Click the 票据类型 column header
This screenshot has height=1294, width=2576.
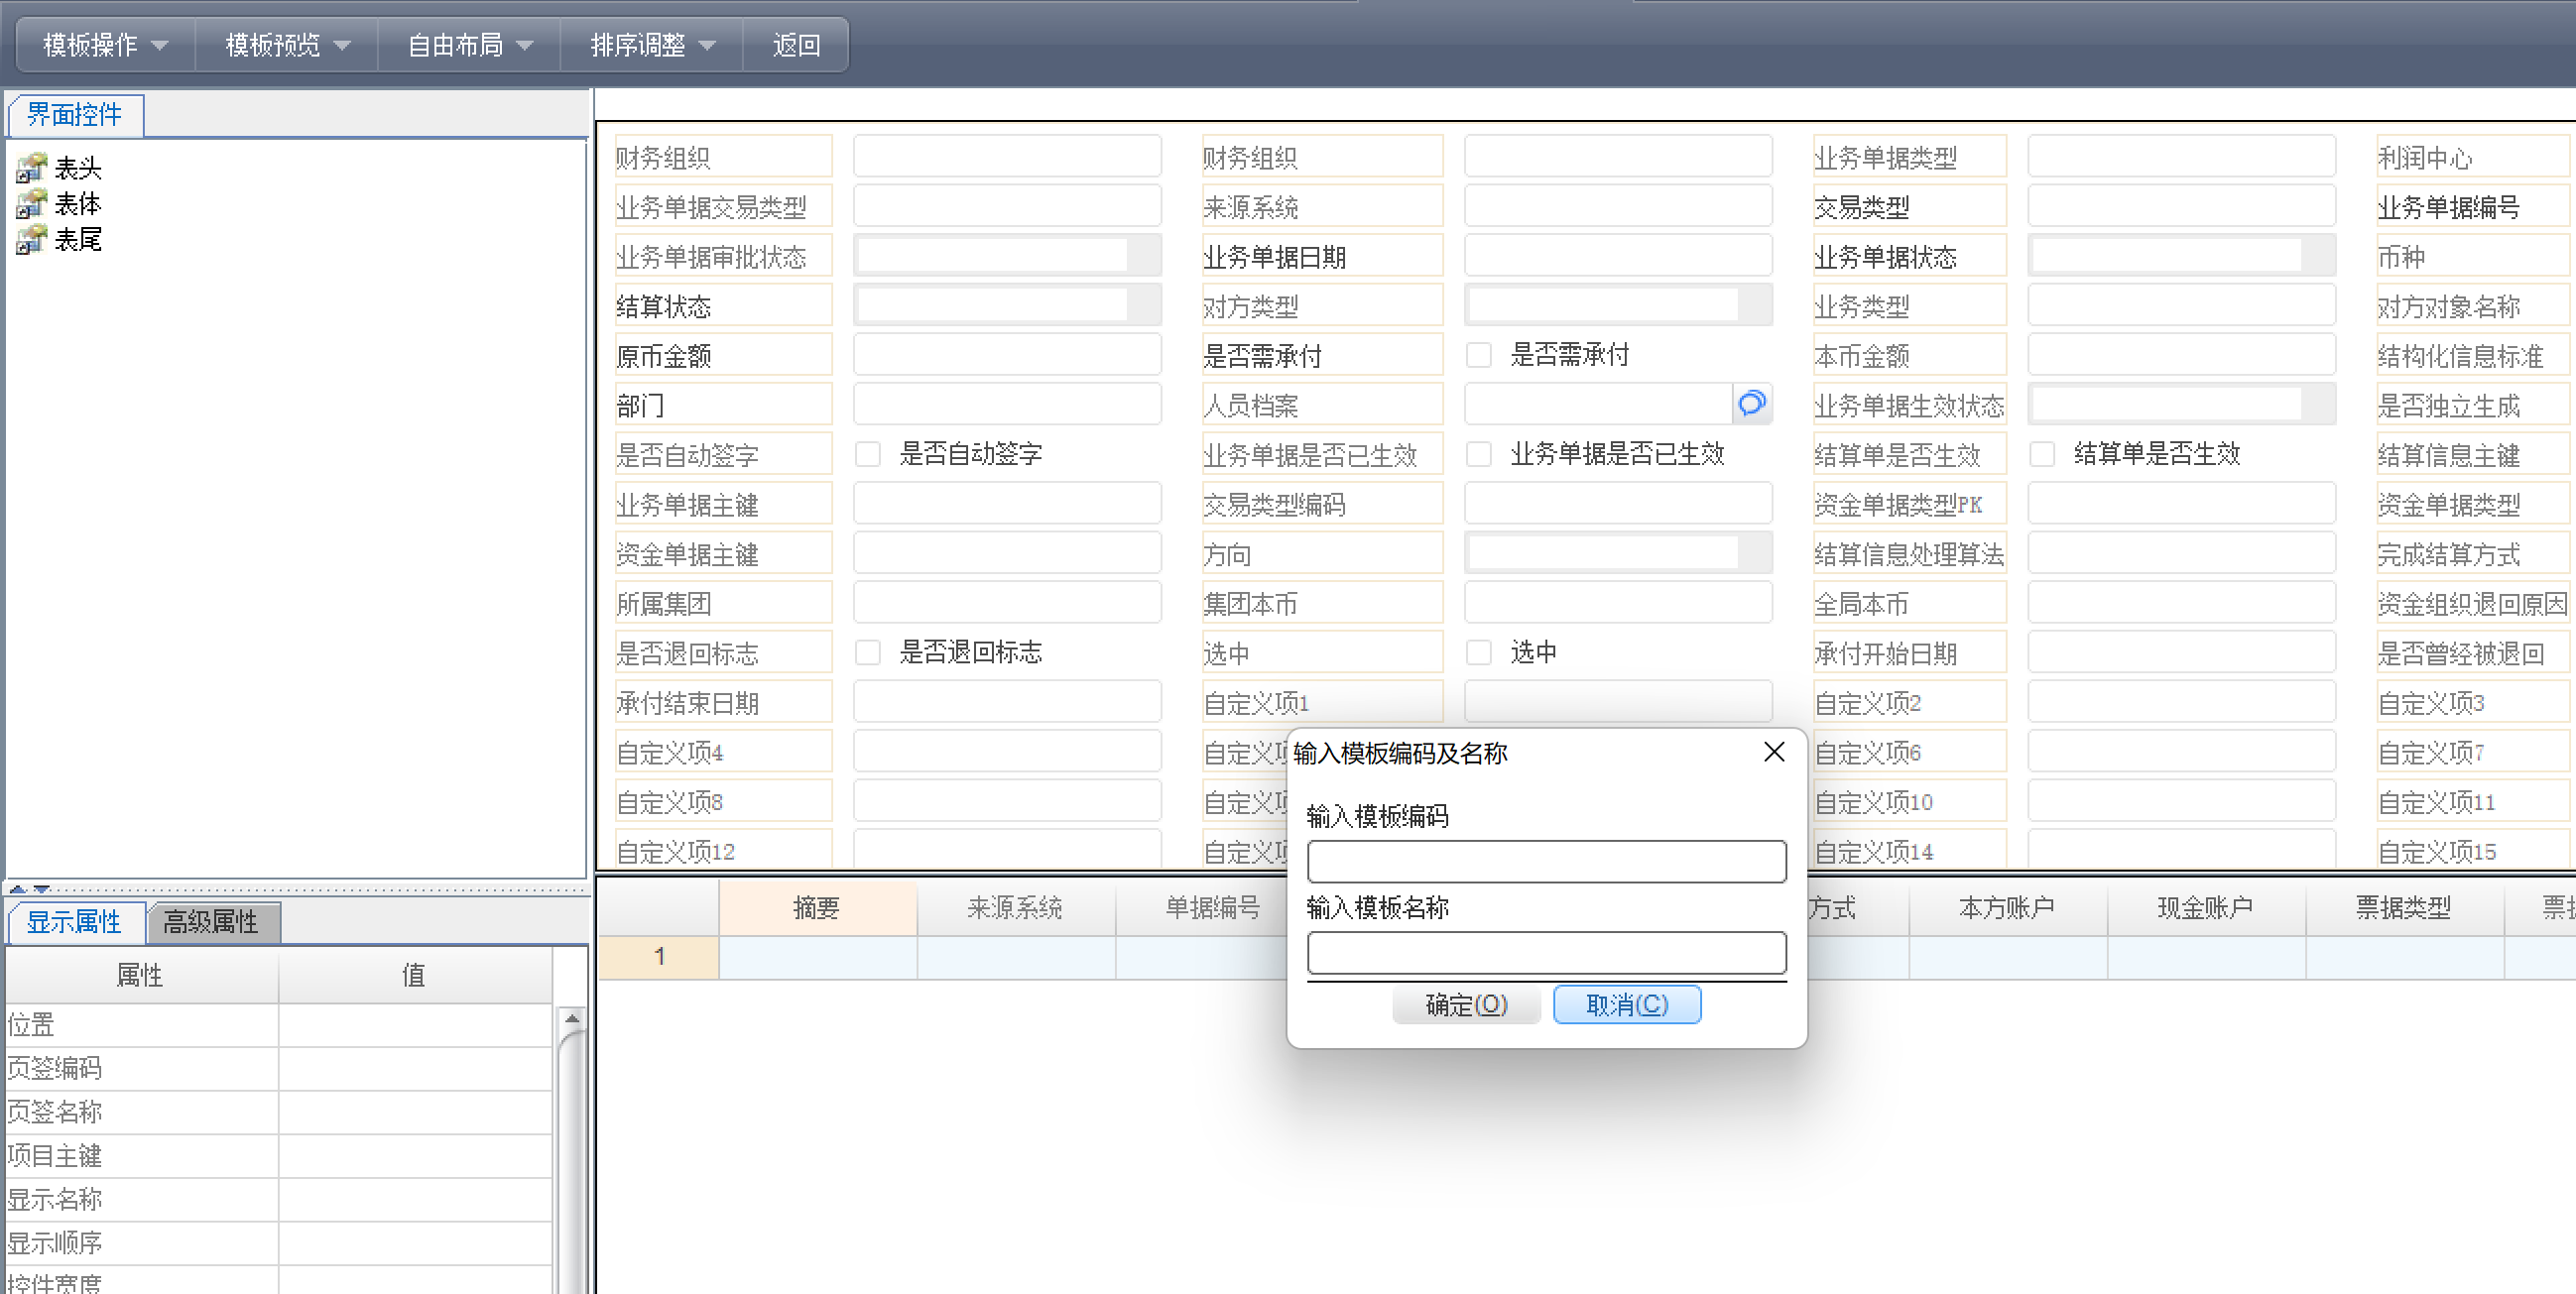pyautogui.click(x=2404, y=907)
